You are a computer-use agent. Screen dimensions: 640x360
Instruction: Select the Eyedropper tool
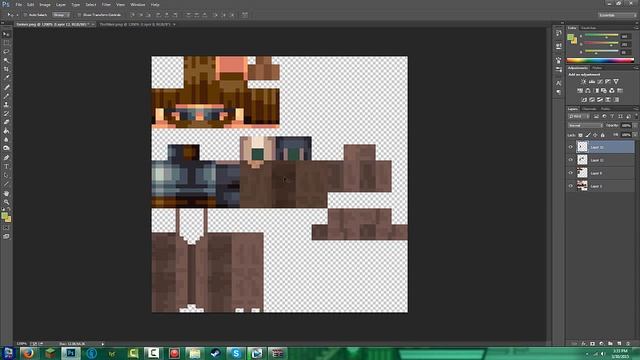6,78
